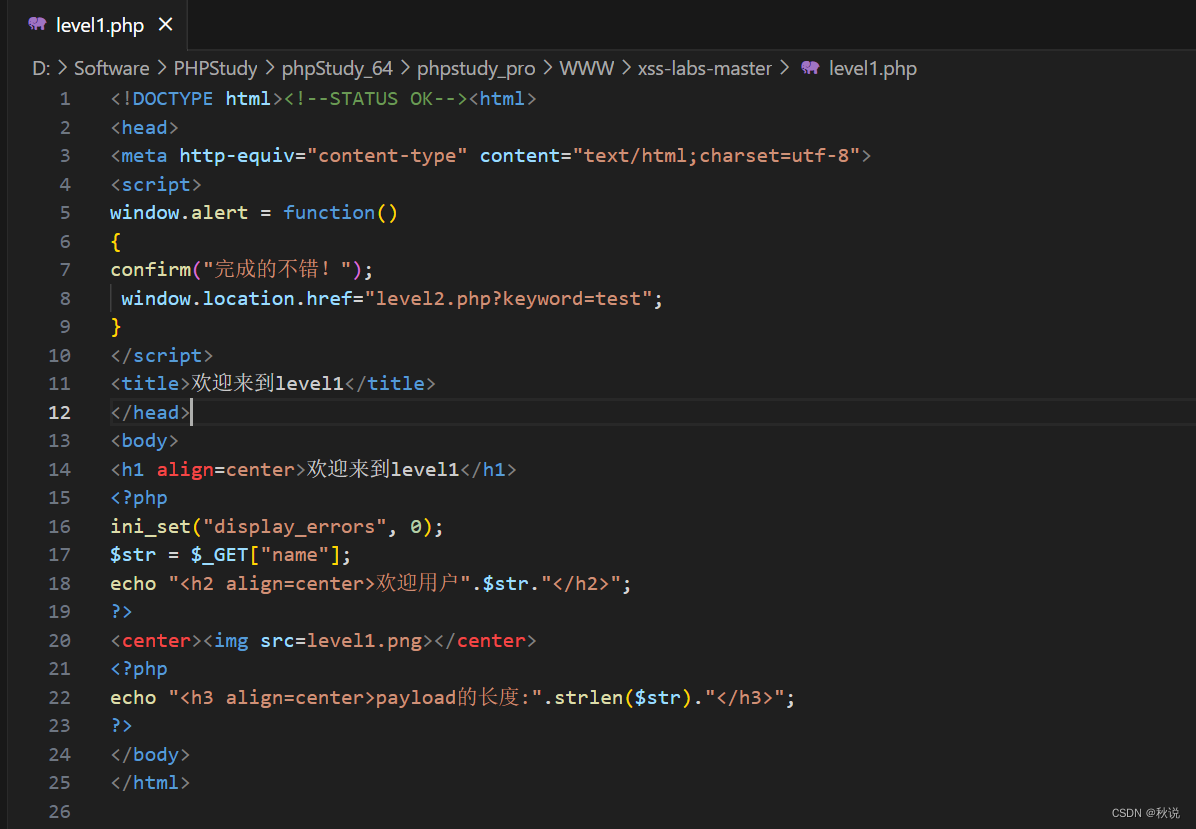Viewport: 1196px width, 829px height.
Task: Open the phpstudy_pro breadcrumb folder
Action: 476,68
